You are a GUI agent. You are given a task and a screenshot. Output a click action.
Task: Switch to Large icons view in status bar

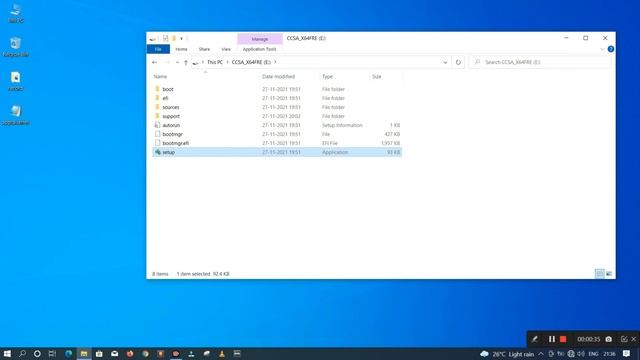[x=609, y=273]
